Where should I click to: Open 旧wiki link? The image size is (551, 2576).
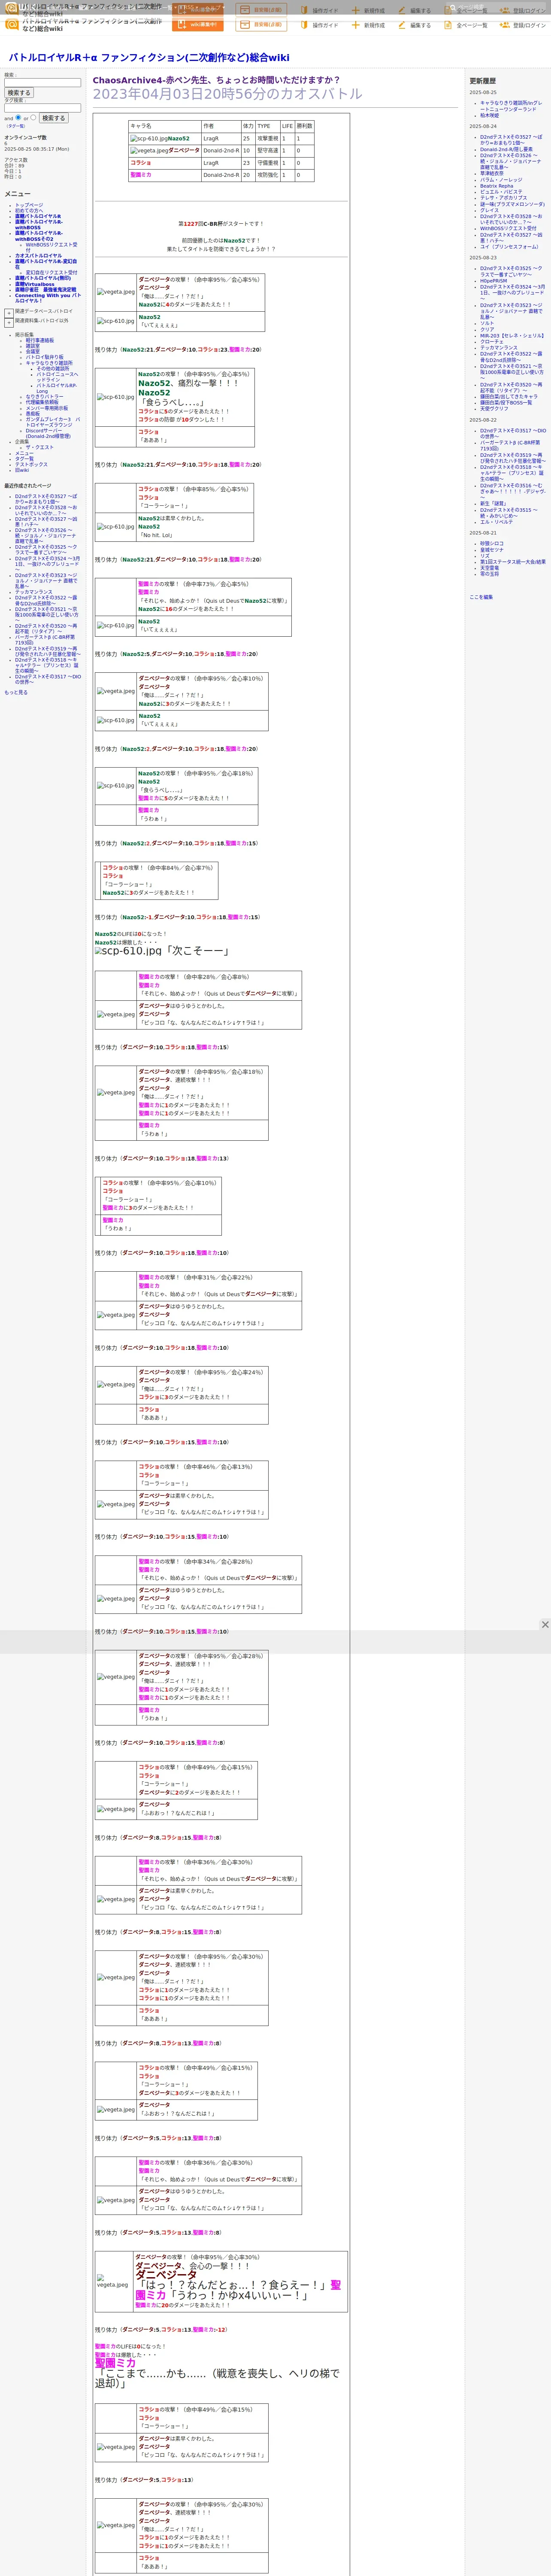(22, 470)
